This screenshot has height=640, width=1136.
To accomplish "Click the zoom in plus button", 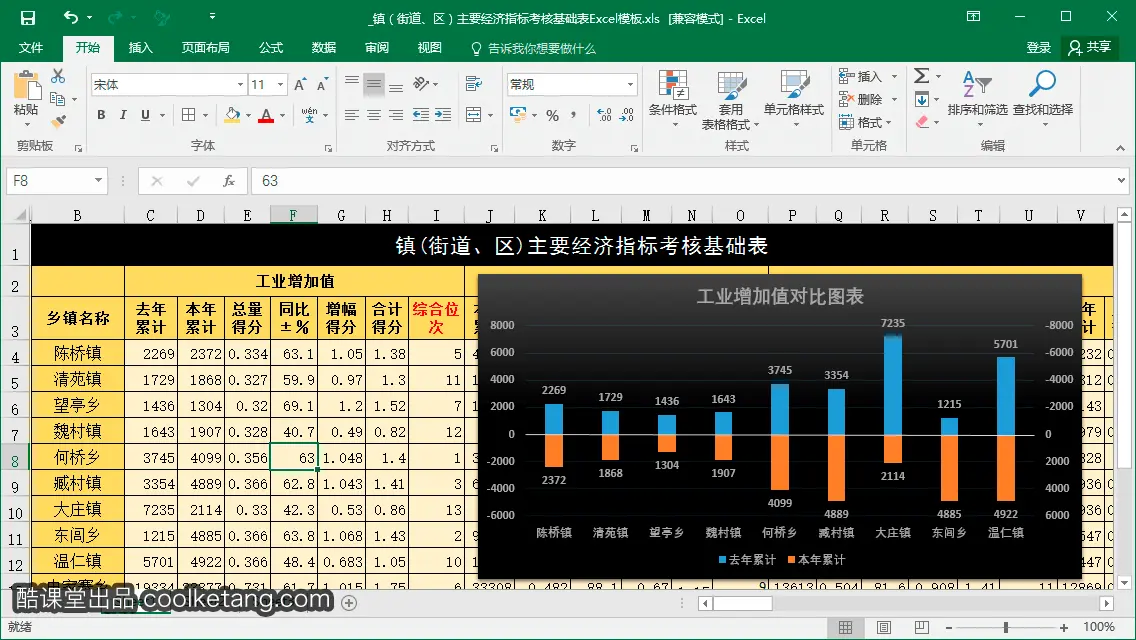I will [1064, 628].
